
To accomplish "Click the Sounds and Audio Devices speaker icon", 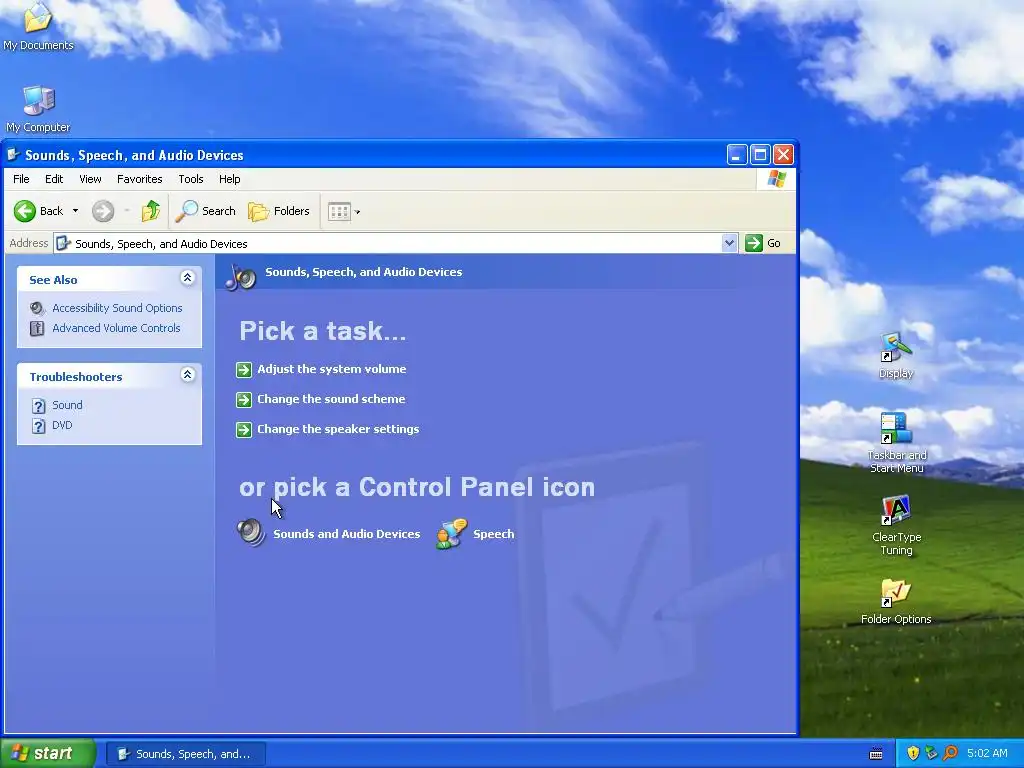I will (x=251, y=533).
